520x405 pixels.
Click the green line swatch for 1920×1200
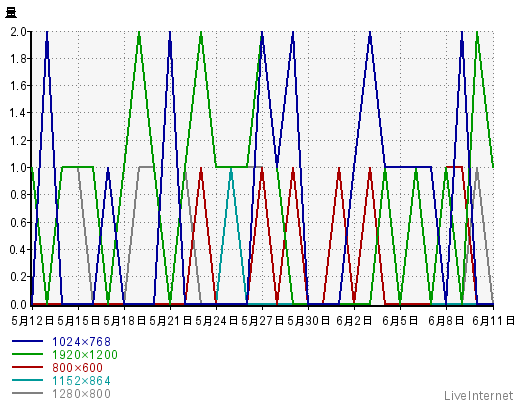pos(27,354)
